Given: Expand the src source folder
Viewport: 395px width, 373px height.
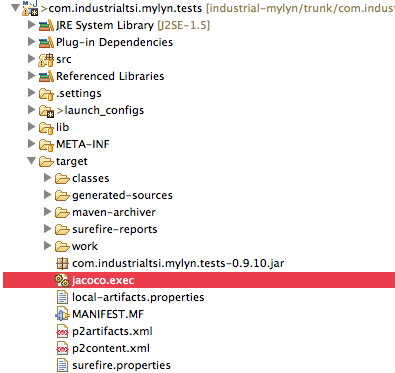Looking at the screenshot, I should (32, 58).
